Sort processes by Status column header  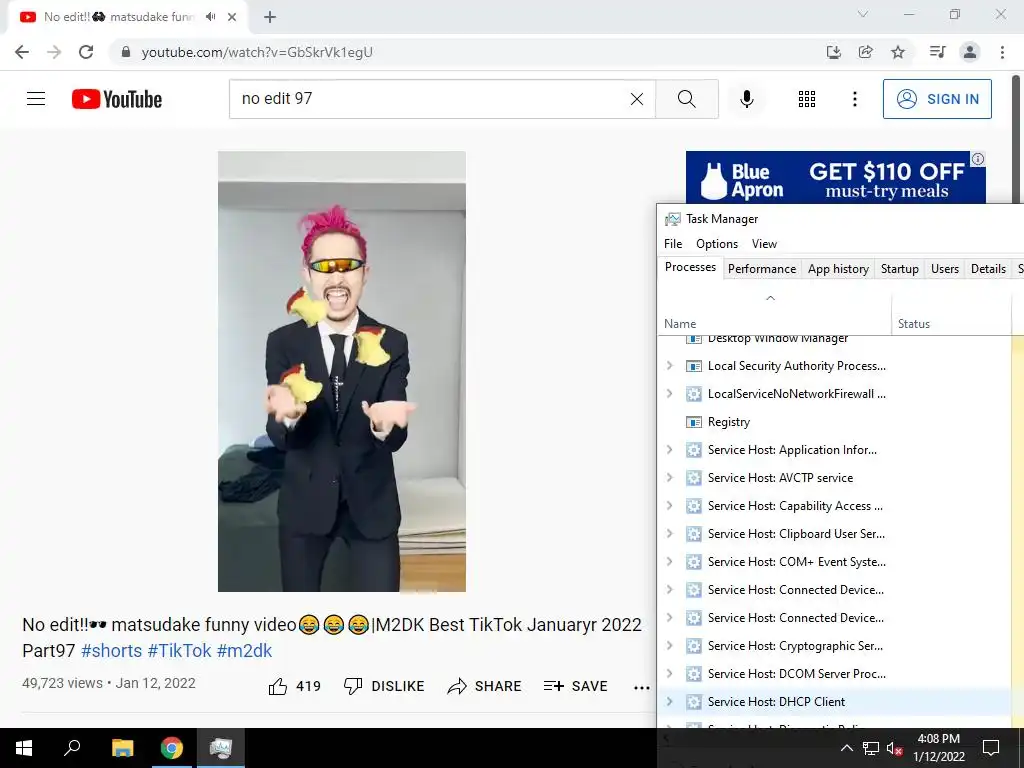coord(952,314)
